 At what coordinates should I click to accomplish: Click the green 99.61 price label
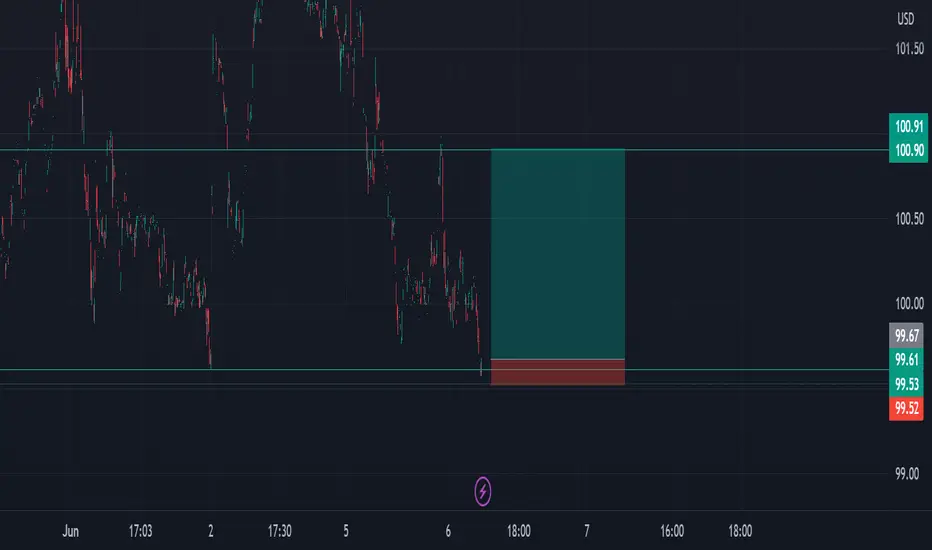point(906,359)
